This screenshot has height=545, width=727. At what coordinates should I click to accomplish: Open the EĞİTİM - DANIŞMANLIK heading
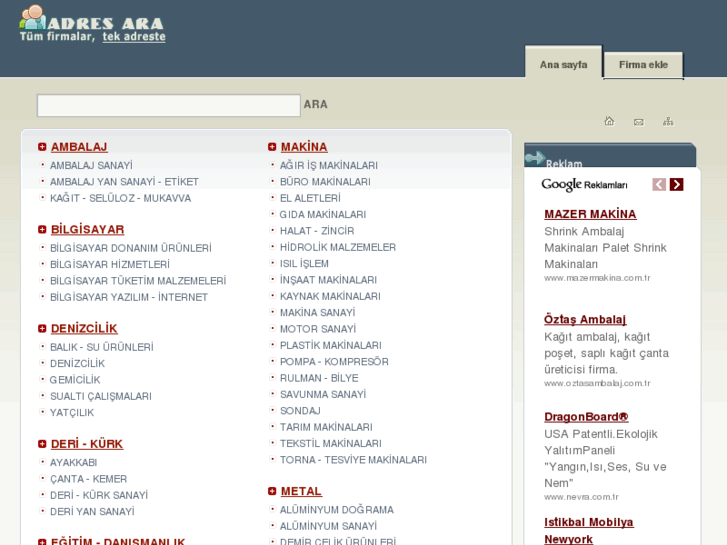[118, 541]
